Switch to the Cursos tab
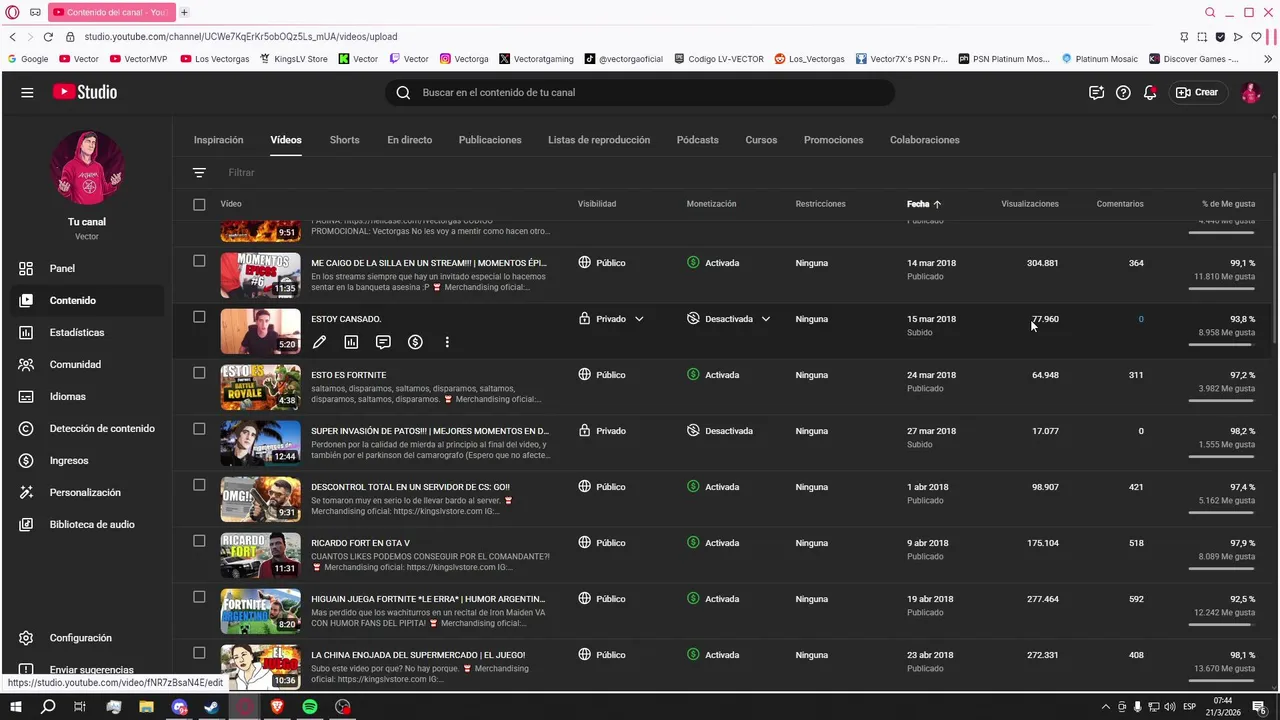Image resolution: width=1280 pixels, height=720 pixels. point(761,140)
